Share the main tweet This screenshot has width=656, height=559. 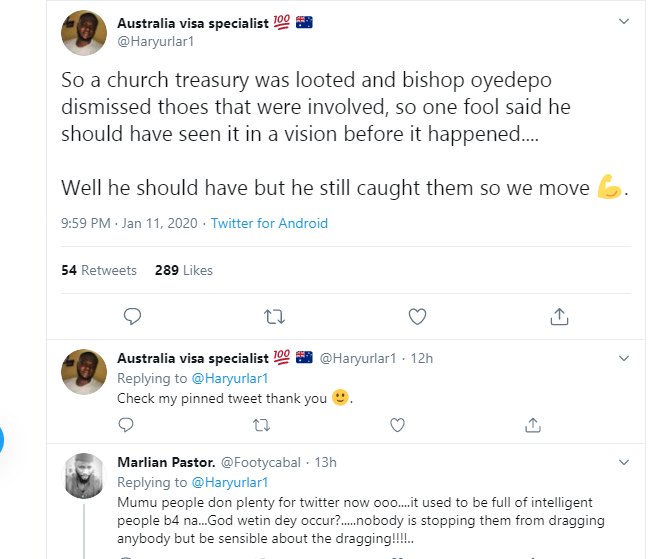coord(560,317)
